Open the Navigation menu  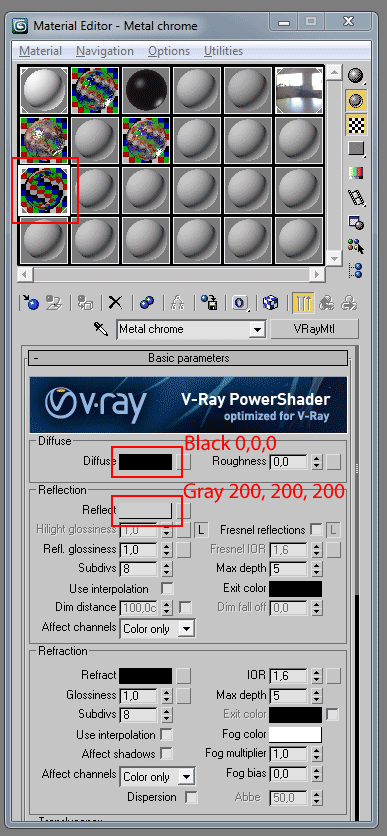tap(104, 51)
